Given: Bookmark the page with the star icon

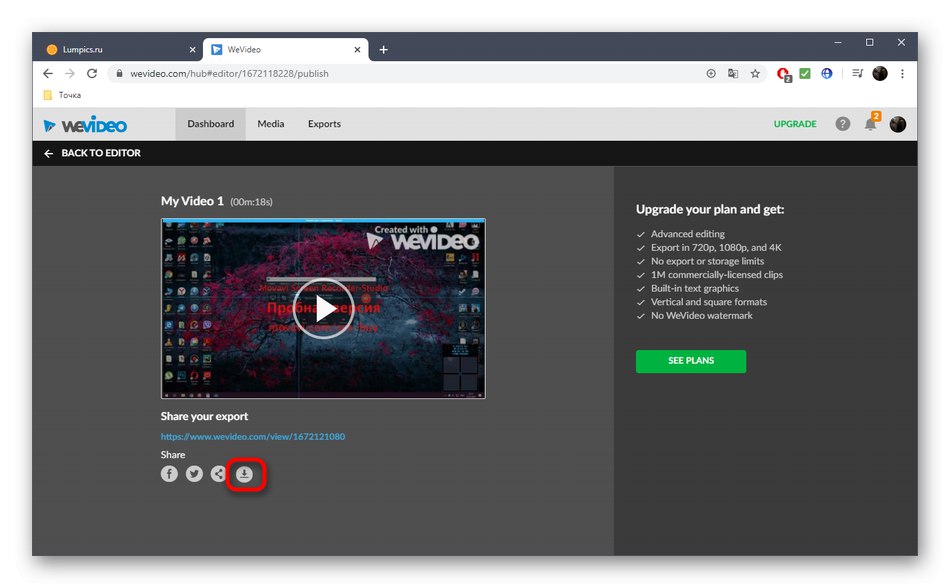Looking at the screenshot, I should 756,73.
